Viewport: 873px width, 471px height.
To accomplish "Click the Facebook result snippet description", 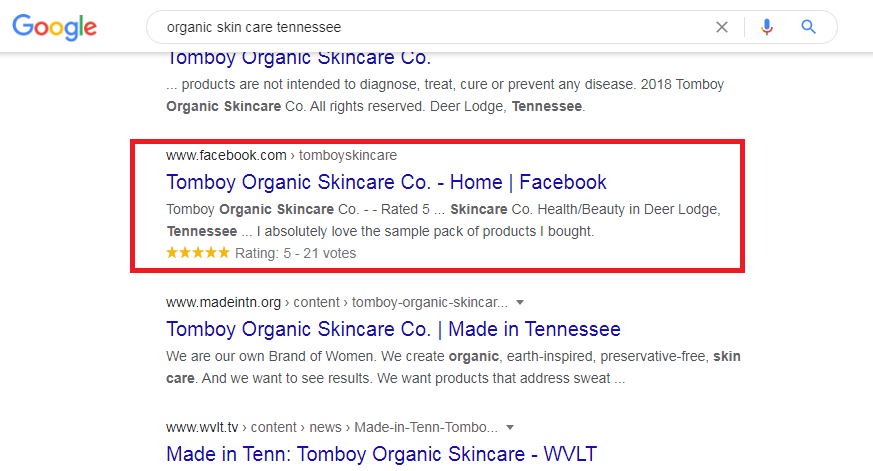I will click(x=443, y=220).
